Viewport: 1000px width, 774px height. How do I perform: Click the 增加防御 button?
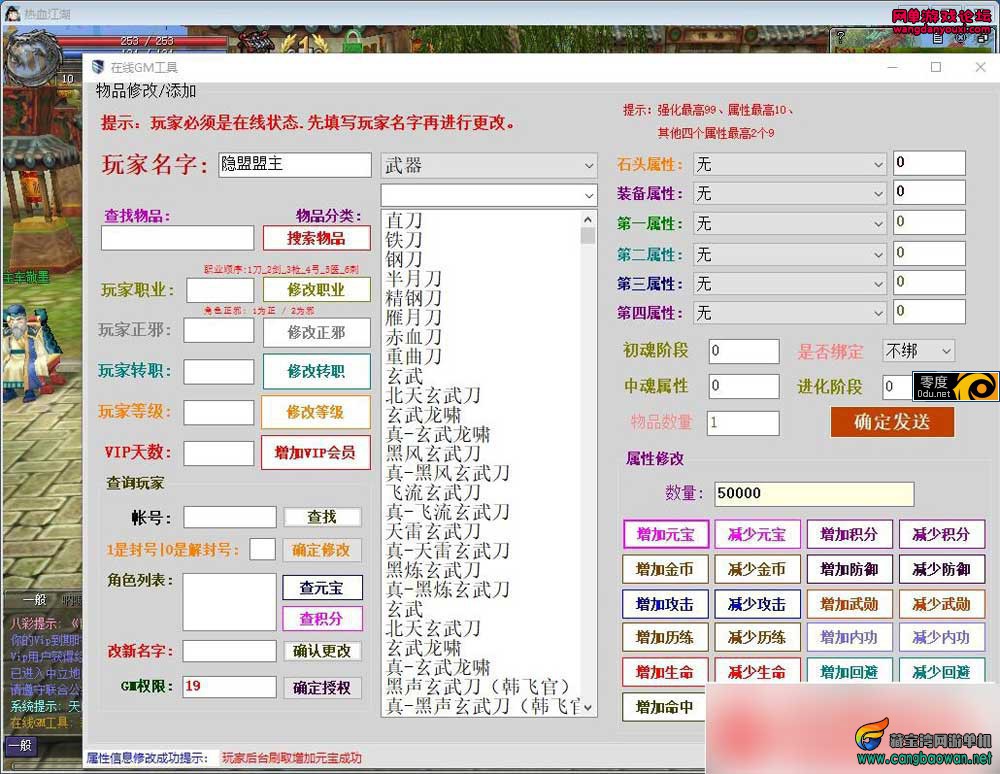[849, 569]
